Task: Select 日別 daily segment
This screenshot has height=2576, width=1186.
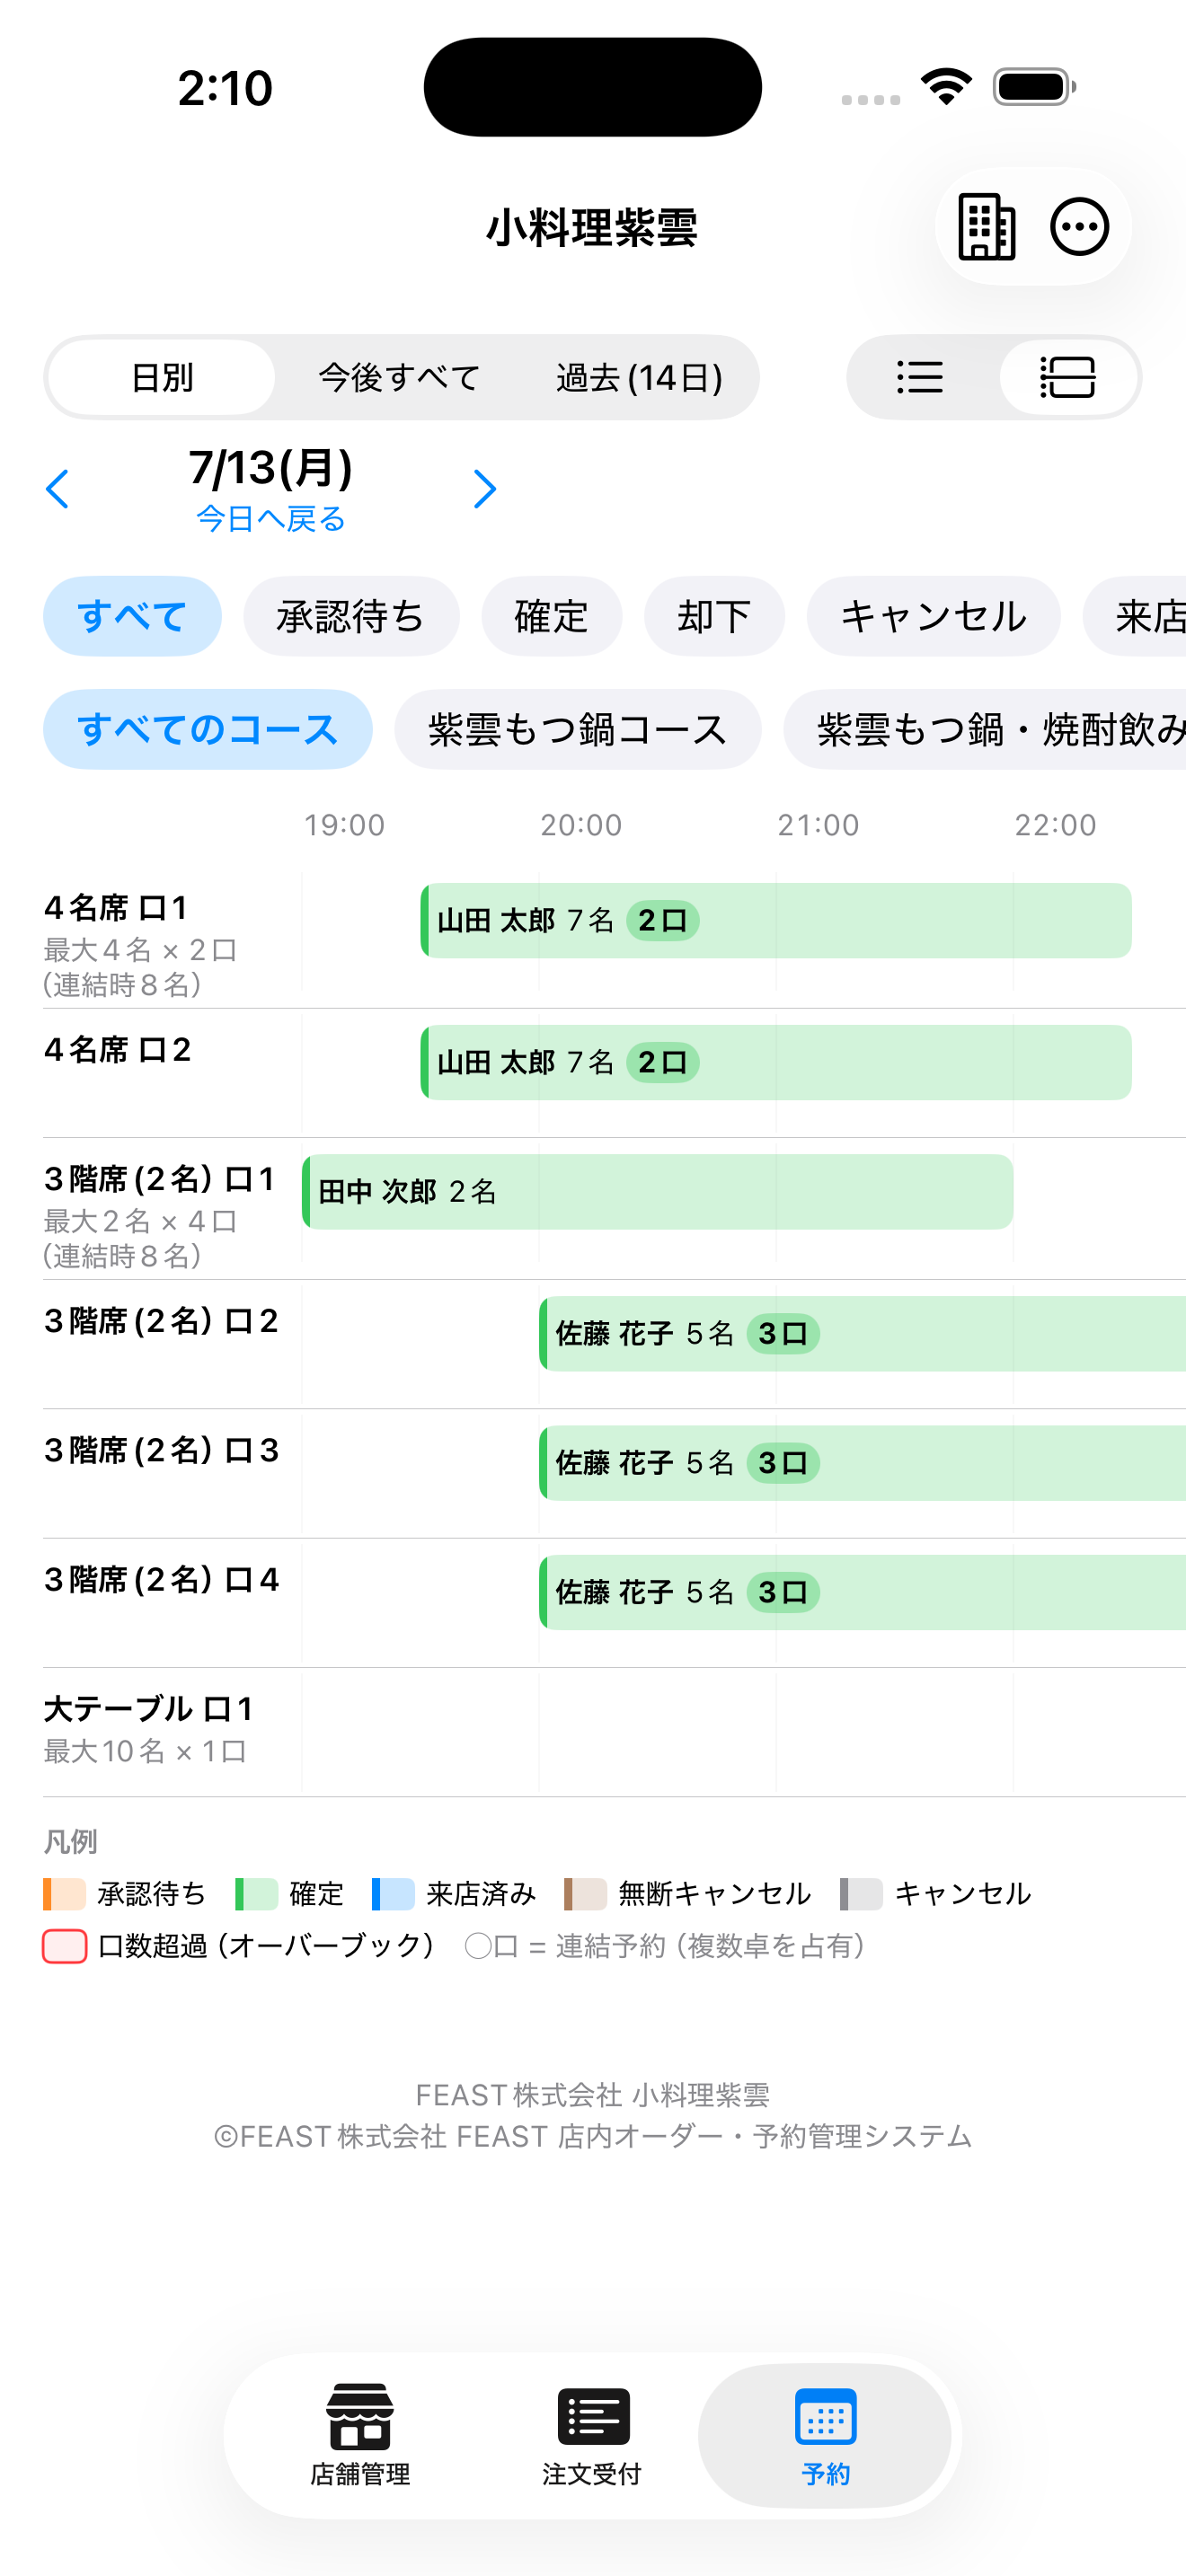Action: pyautogui.click(x=162, y=377)
